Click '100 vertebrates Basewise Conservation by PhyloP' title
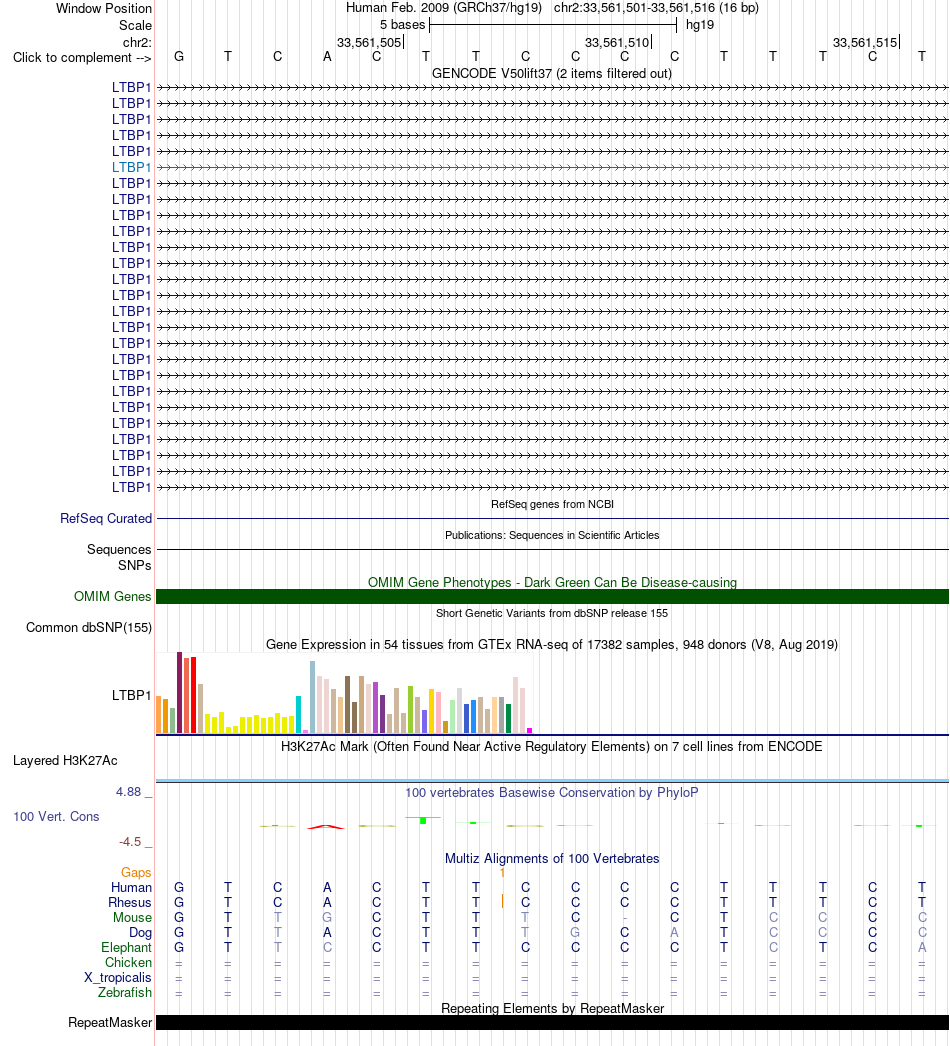 552,793
